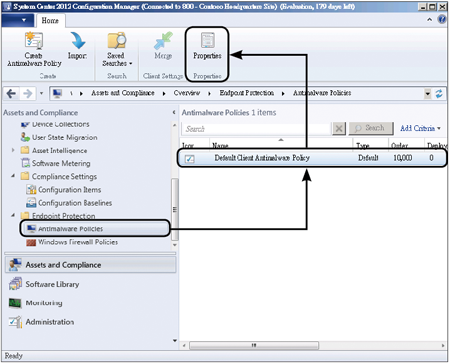Screen dimensions: 450x364
Task: Refresh view using the refresh icon
Action: click(x=439, y=94)
